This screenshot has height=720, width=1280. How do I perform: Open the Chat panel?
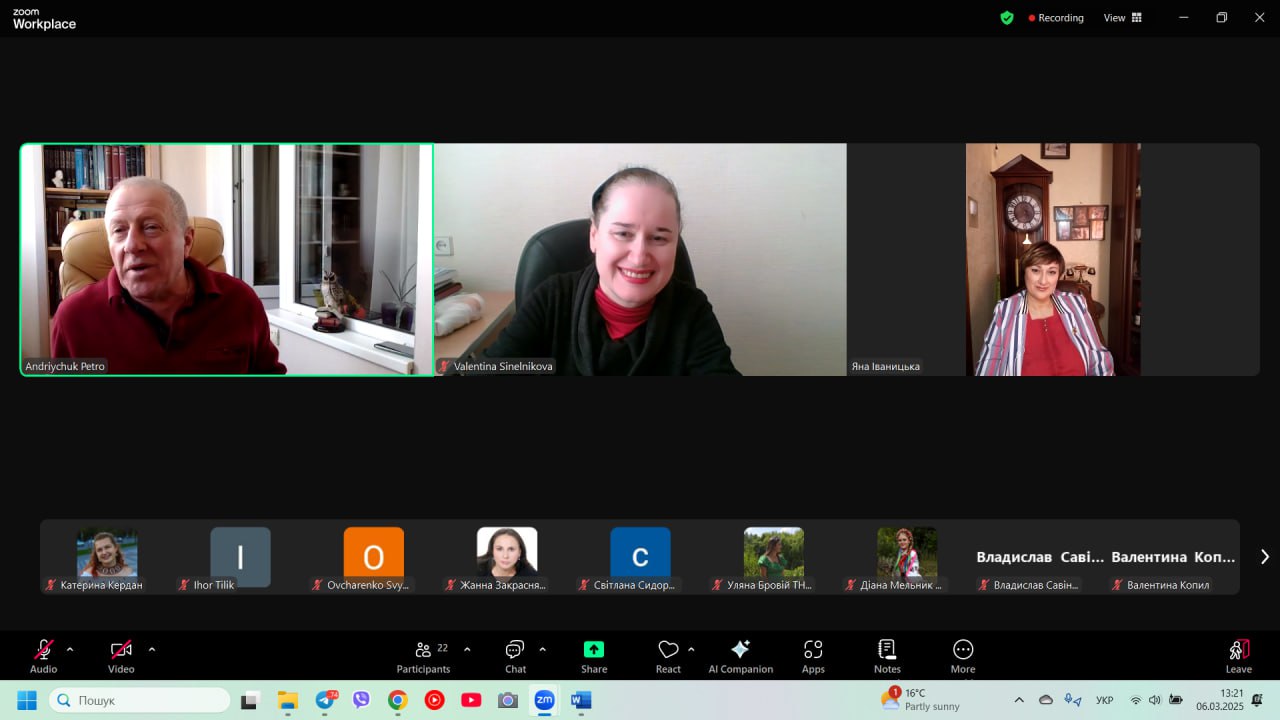[x=515, y=656]
